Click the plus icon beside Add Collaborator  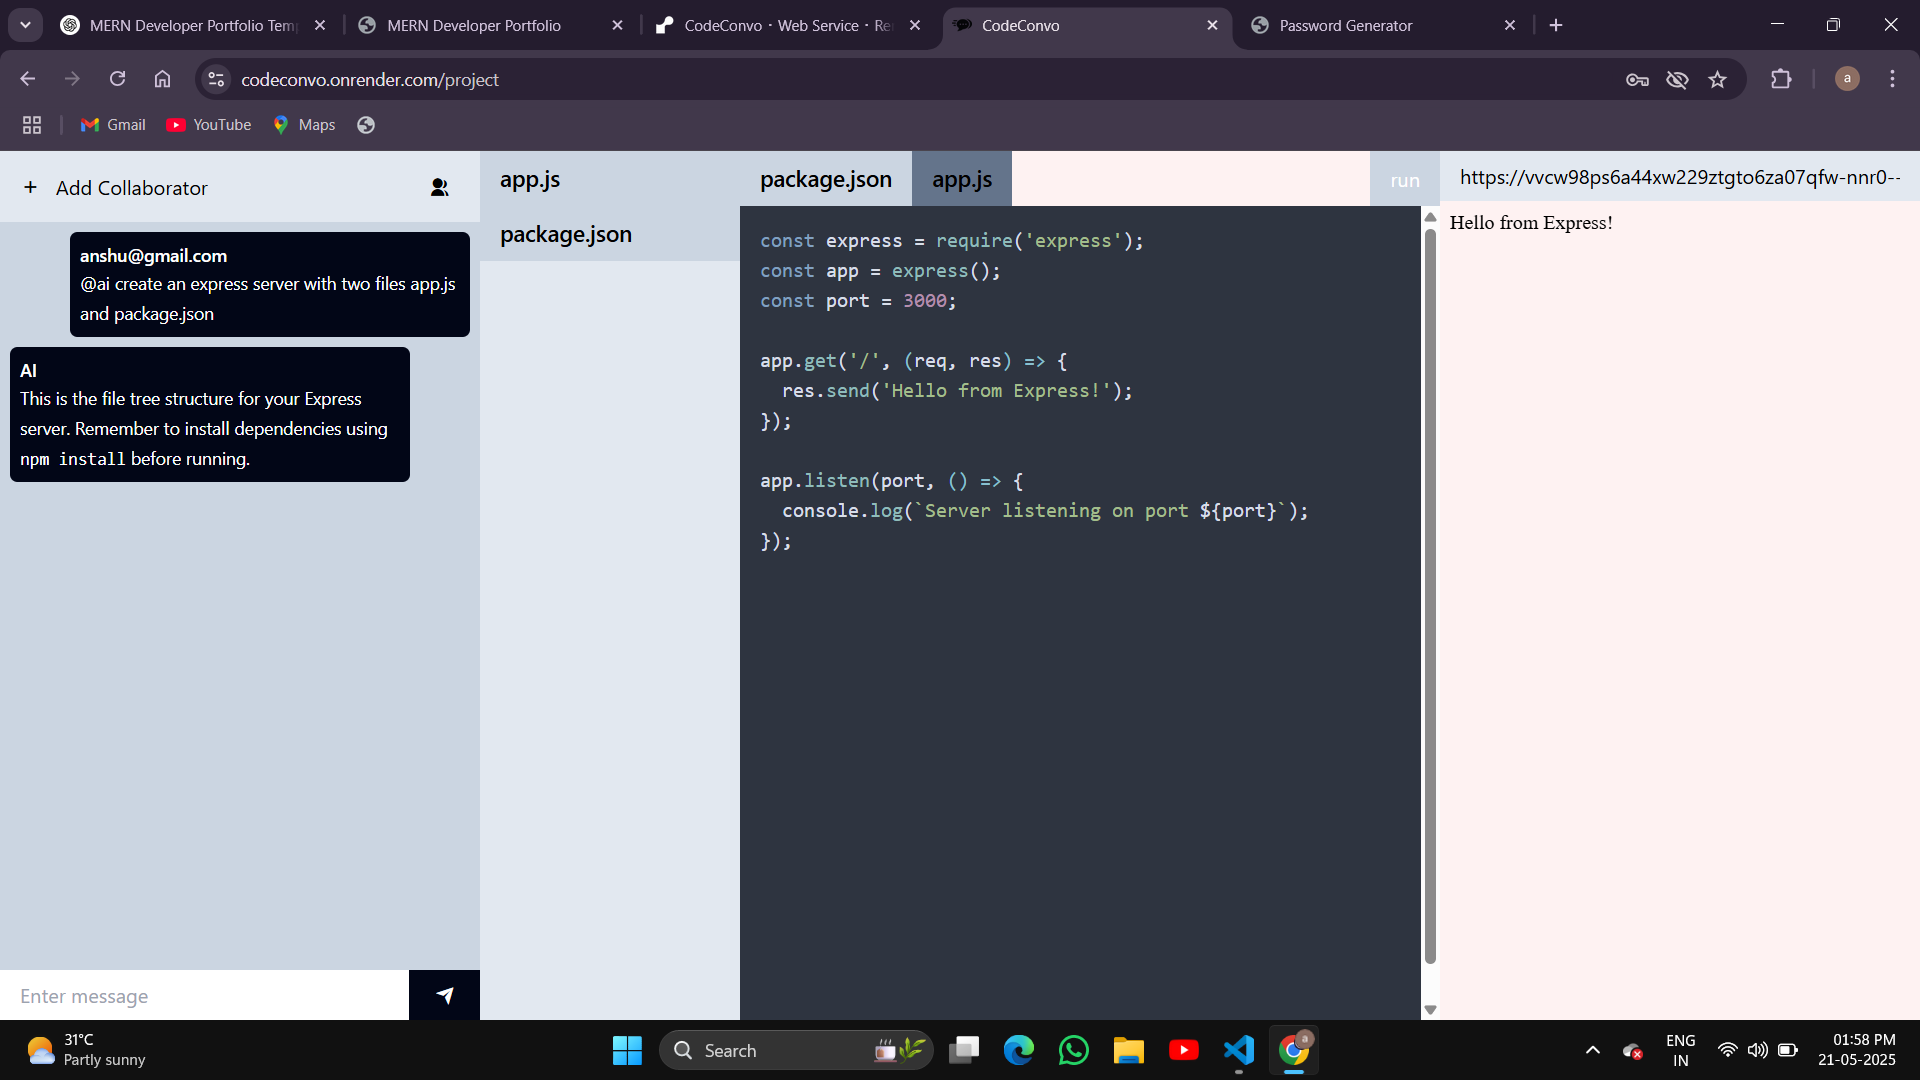(x=30, y=187)
